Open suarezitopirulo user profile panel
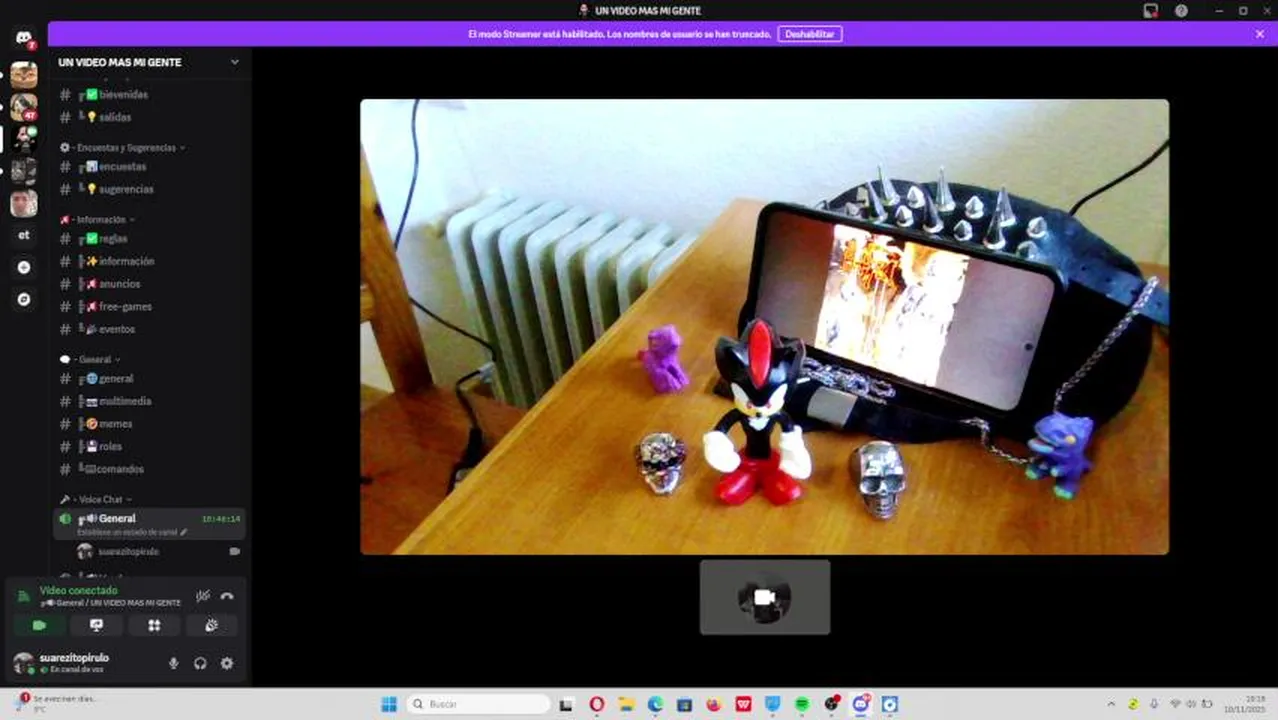The width and height of the screenshot is (1278, 720). [73, 663]
